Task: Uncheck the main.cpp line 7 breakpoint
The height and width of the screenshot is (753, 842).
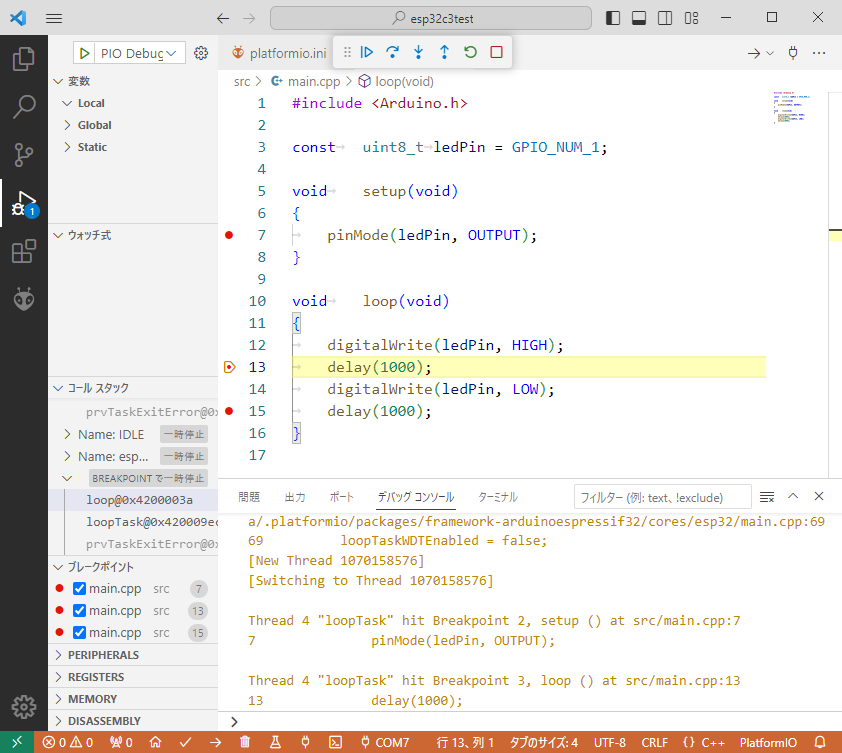Action: 79,589
